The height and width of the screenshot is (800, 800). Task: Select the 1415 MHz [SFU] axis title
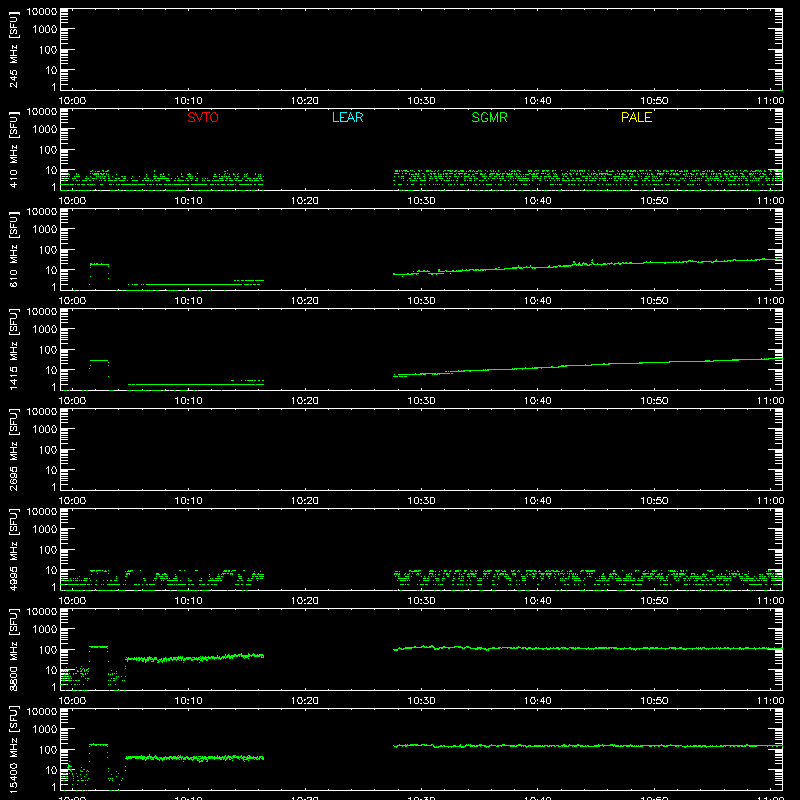point(13,349)
